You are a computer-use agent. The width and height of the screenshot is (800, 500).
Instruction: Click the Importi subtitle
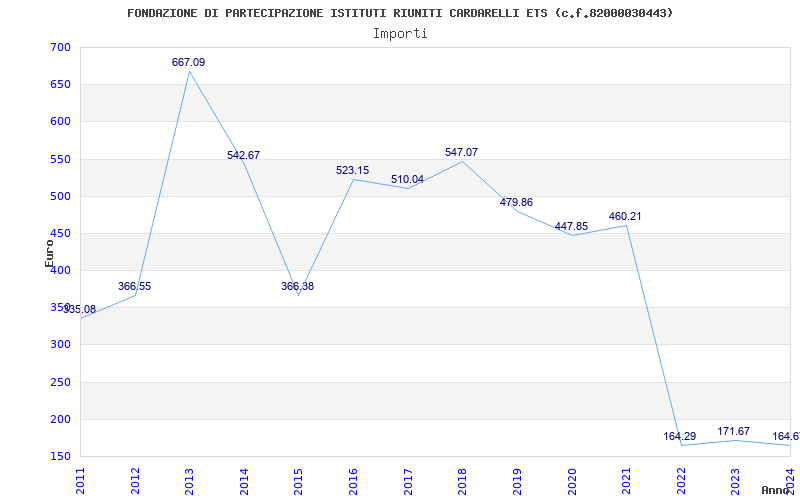(400, 34)
